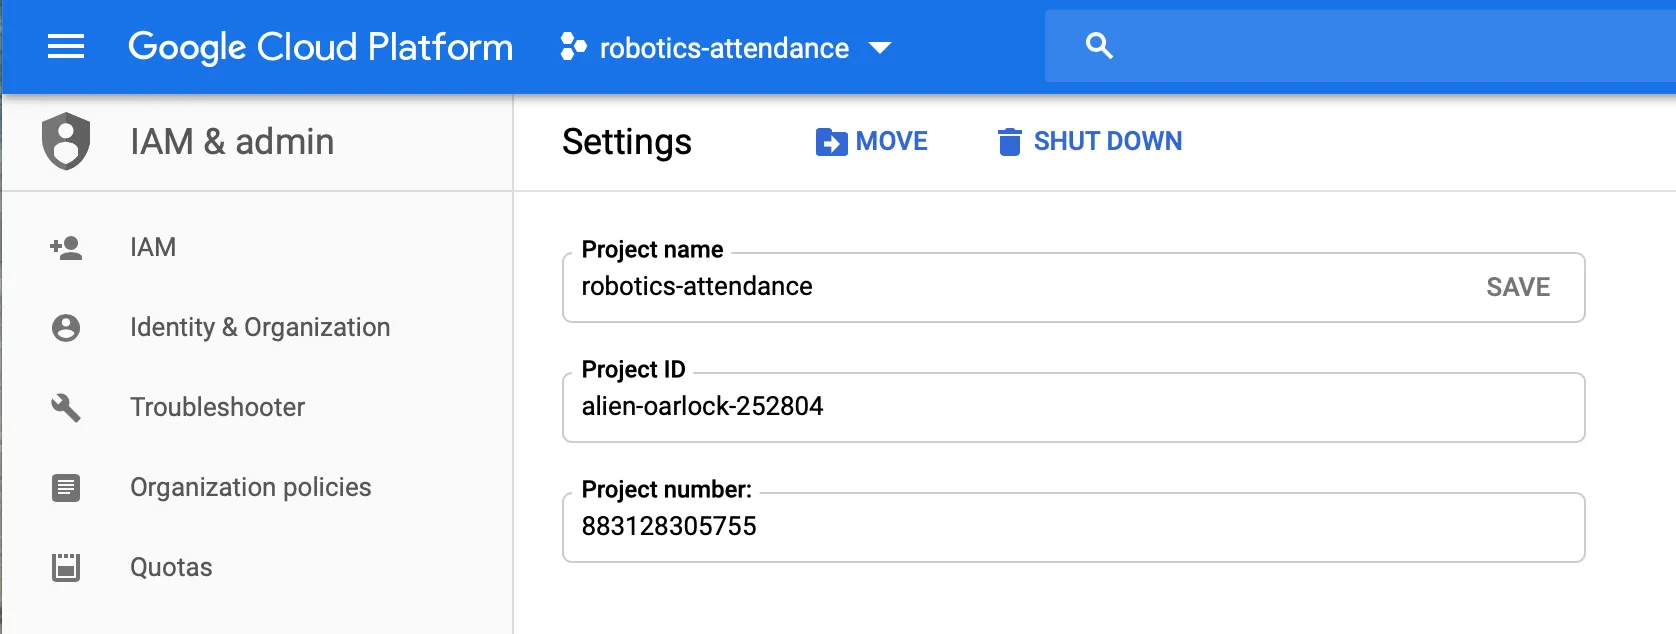This screenshot has height=634, width=1676.
Task: Open the IAM menu item
Action: pos(153,248)
